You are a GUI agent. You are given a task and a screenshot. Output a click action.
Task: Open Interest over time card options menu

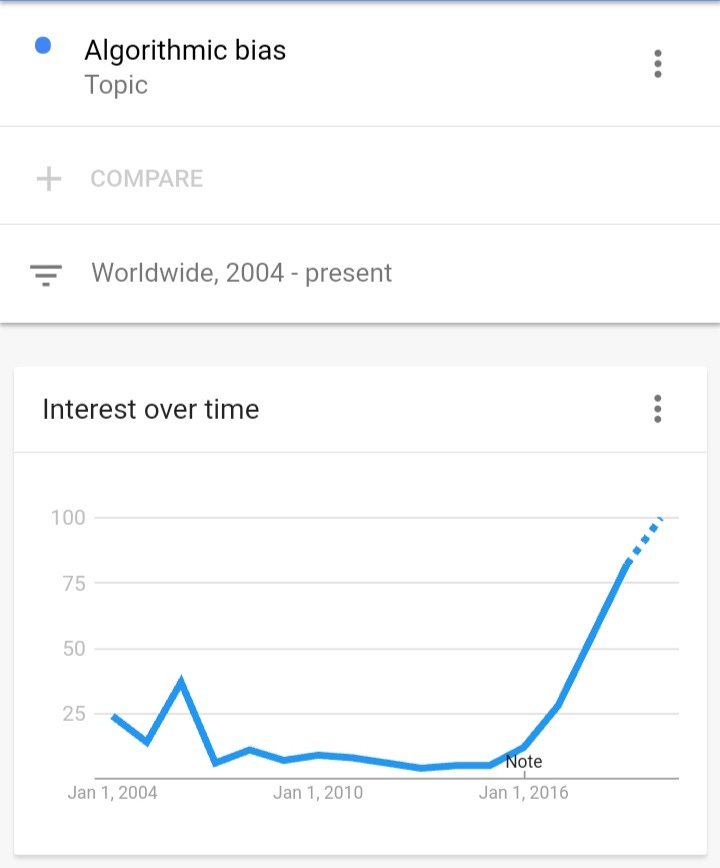click(657, 409)
